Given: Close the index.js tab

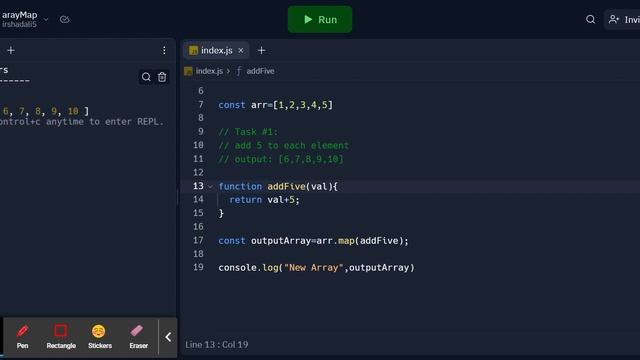Looking at the screenshot, I should tap(241, 50).
